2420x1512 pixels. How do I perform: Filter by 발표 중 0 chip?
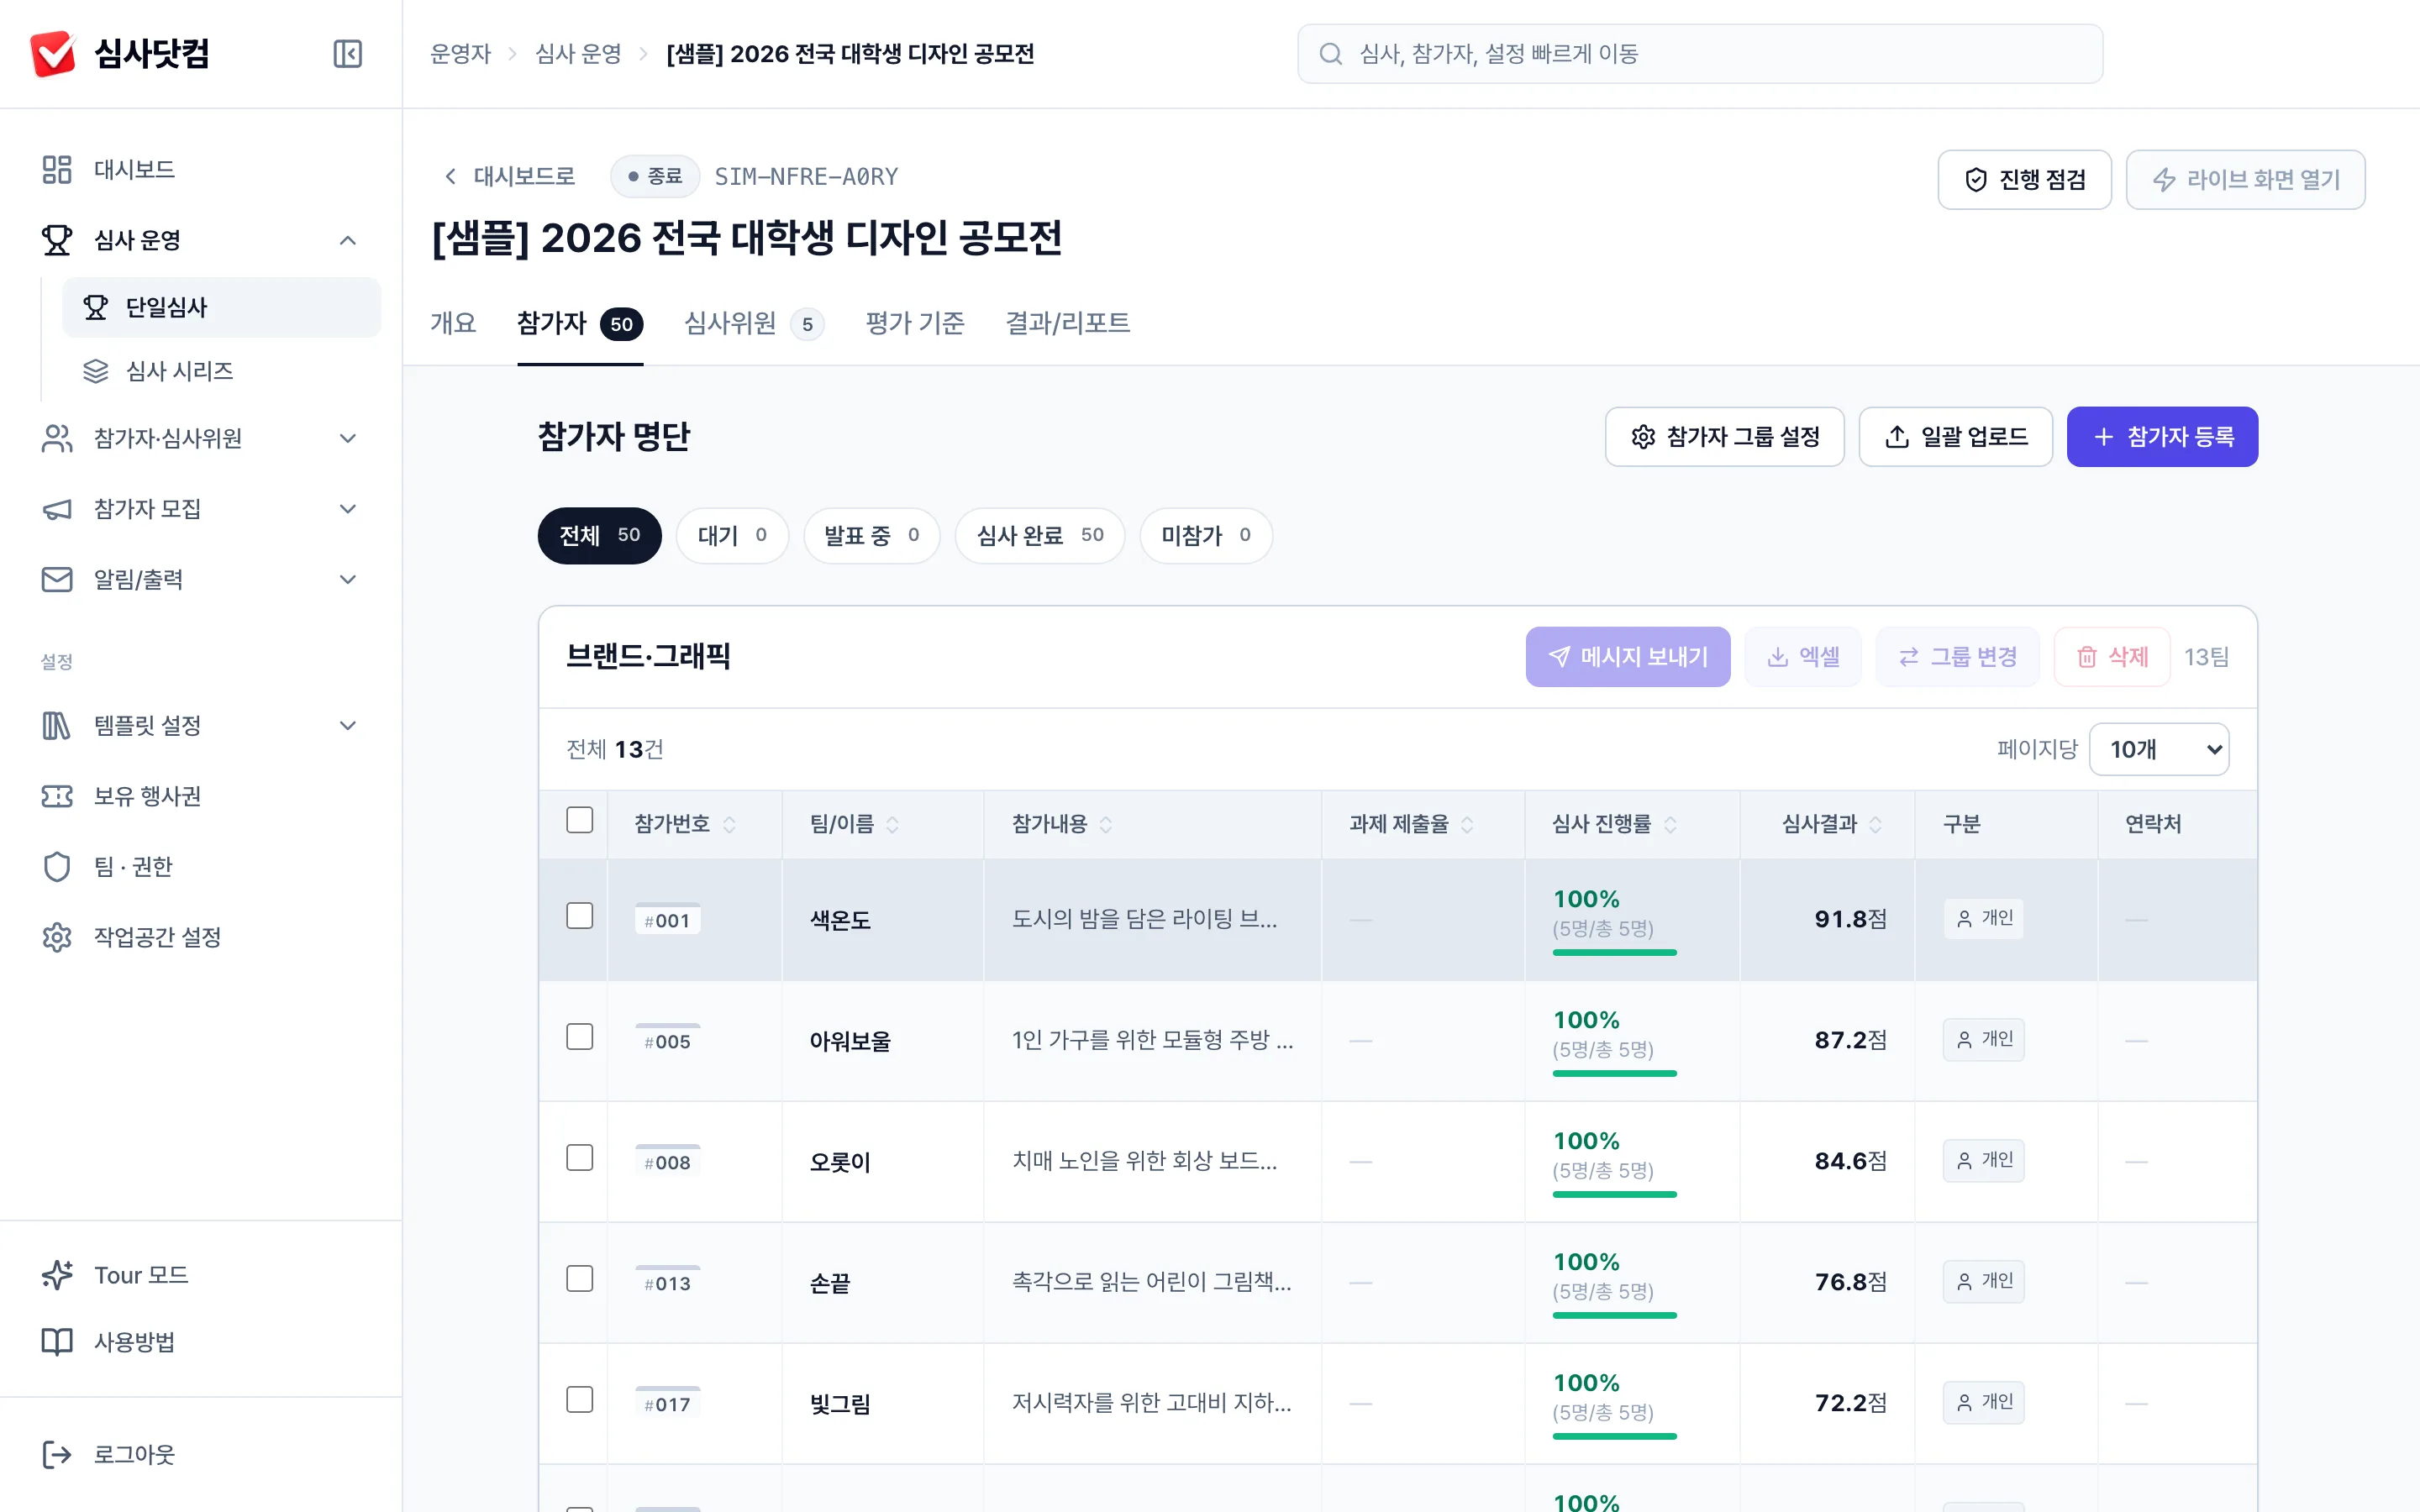tap(871, 536)
